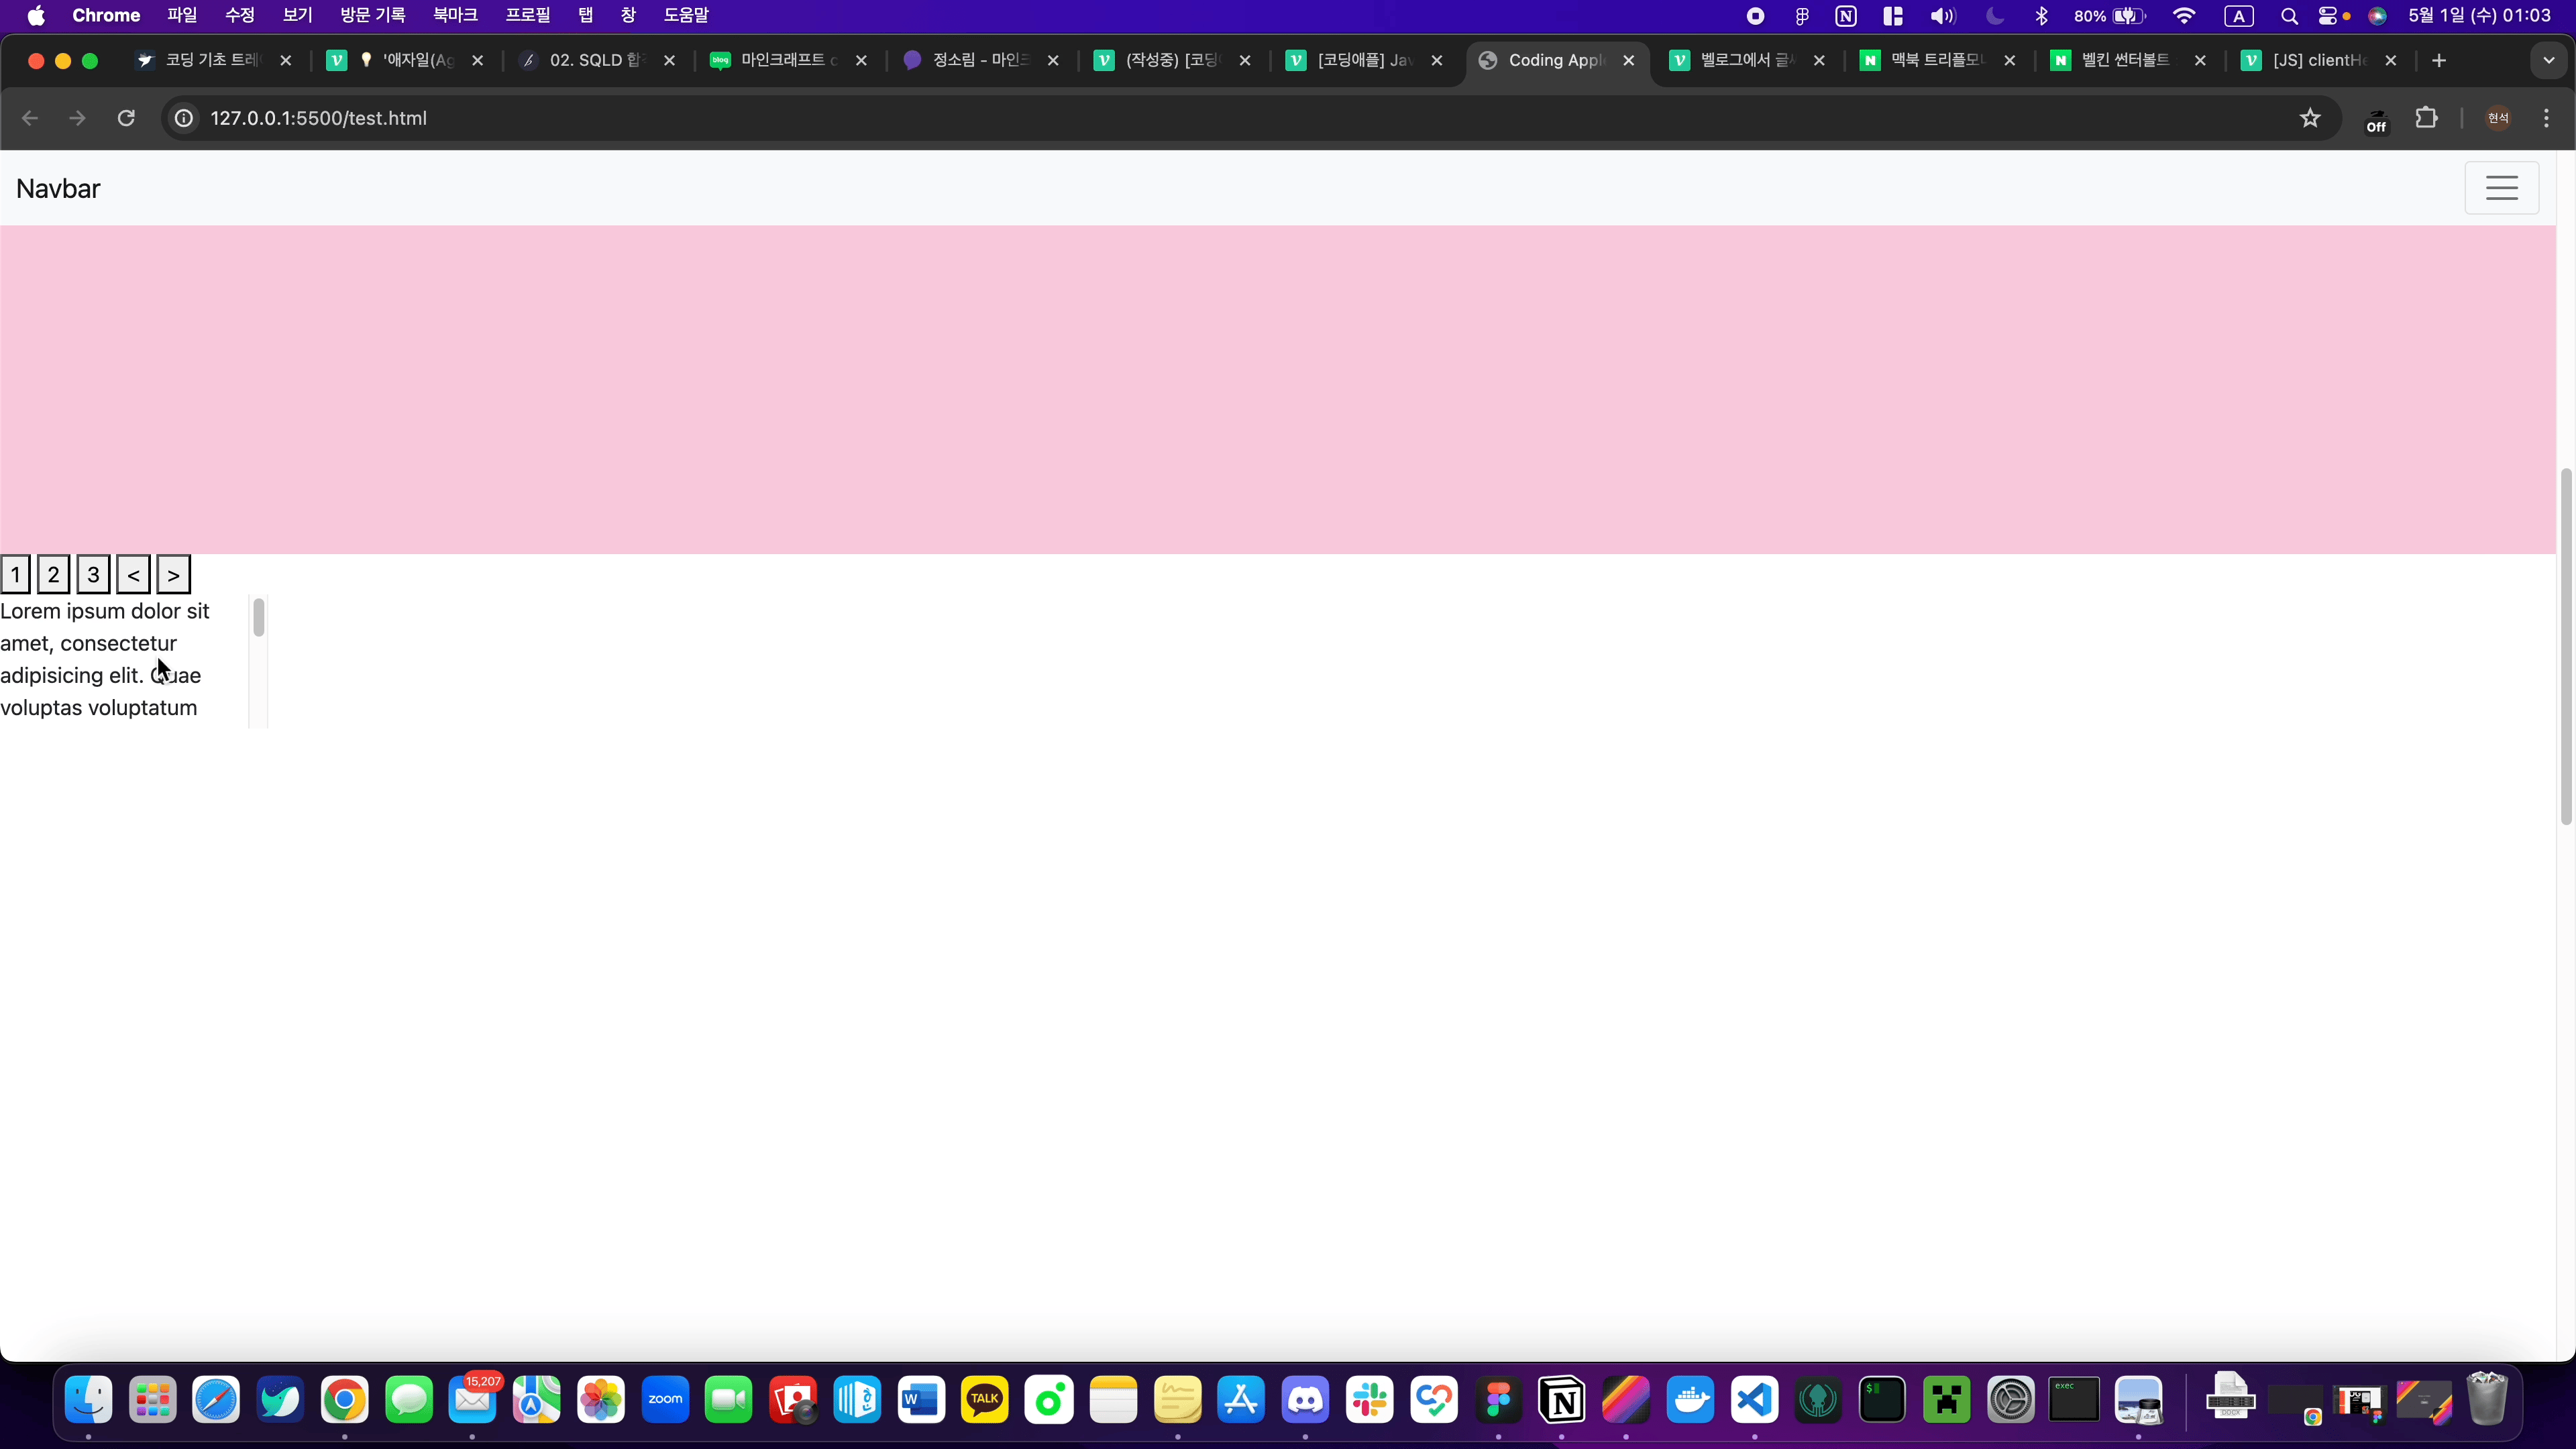
Task: Click the profile avatar in Chrome toolbar
Action: 2498,118
